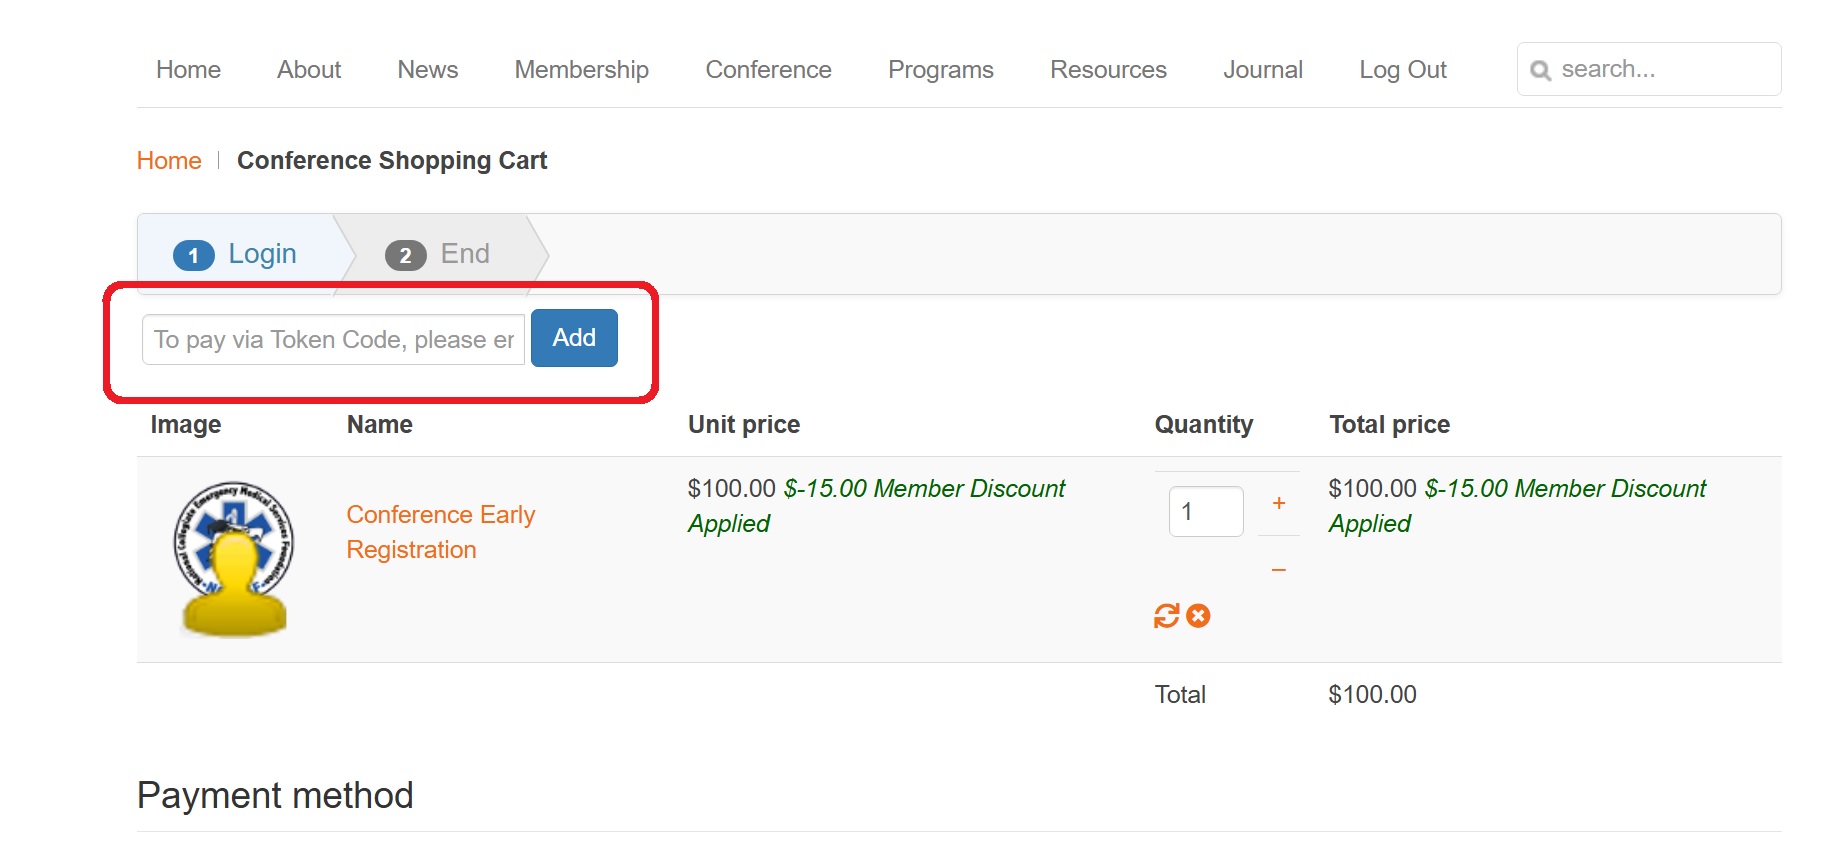The height and width of the screenshot is (854, 1844).
Task: Click the refresh cart quantity icon
Action: 1166,616
